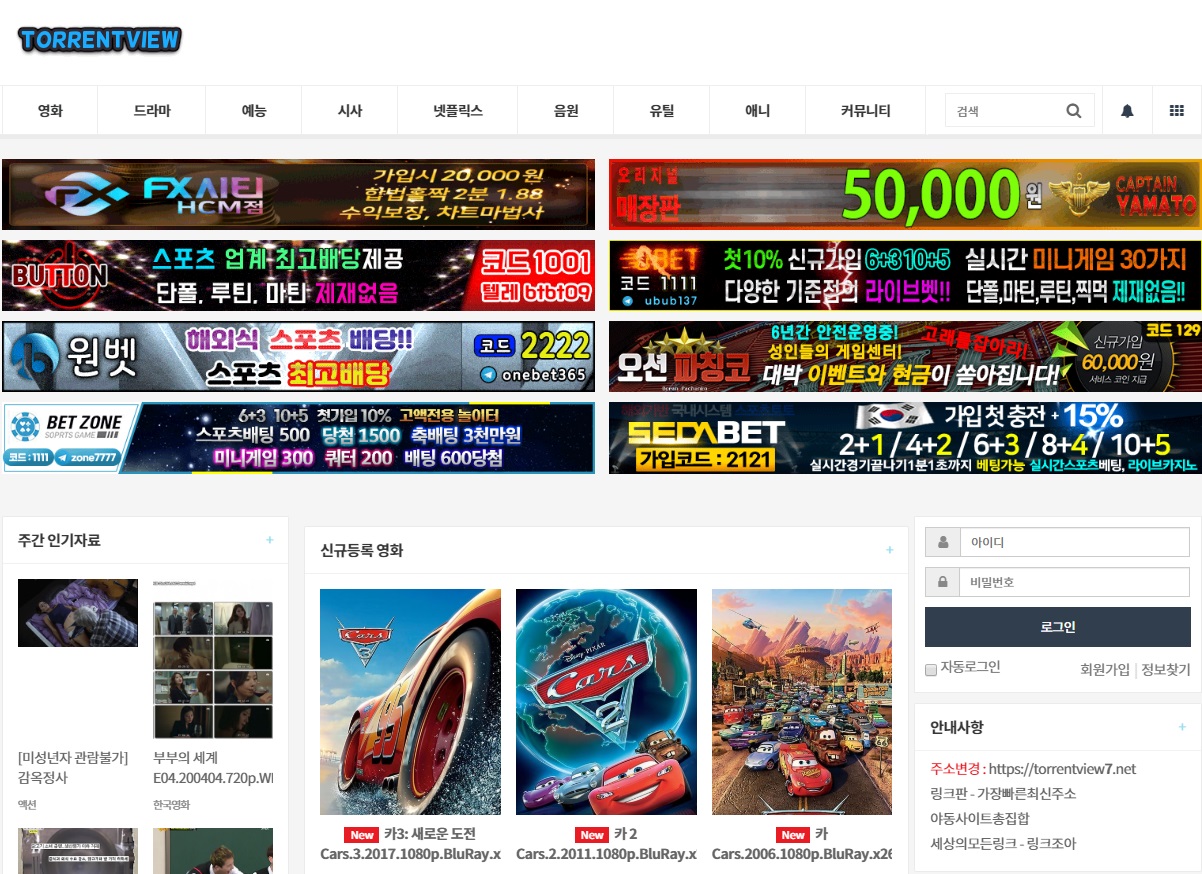Click the Captain Yamato 50,000원 banner
1202x874 pixels.
pyautogui.click(x=905, y=194)
